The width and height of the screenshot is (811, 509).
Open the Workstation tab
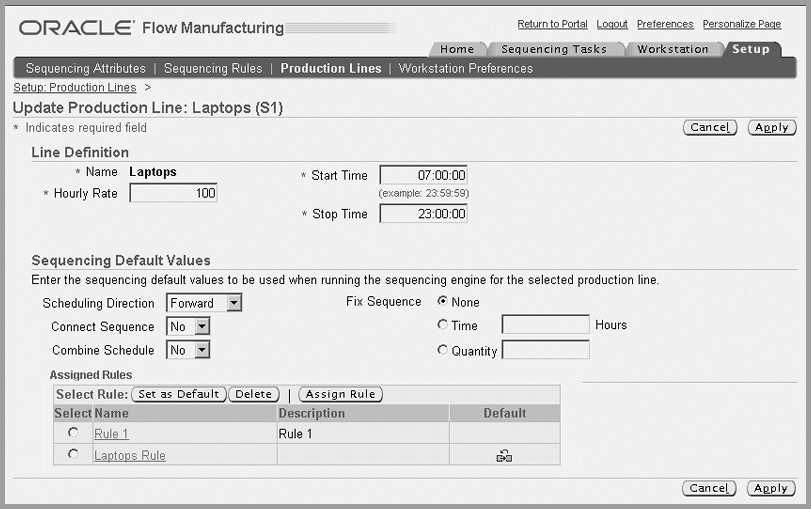672,49
